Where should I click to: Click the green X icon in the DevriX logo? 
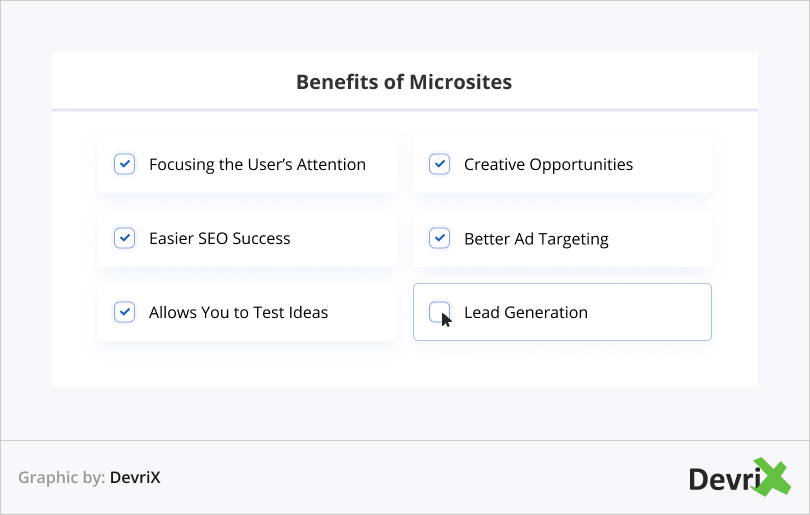(769, 477)
